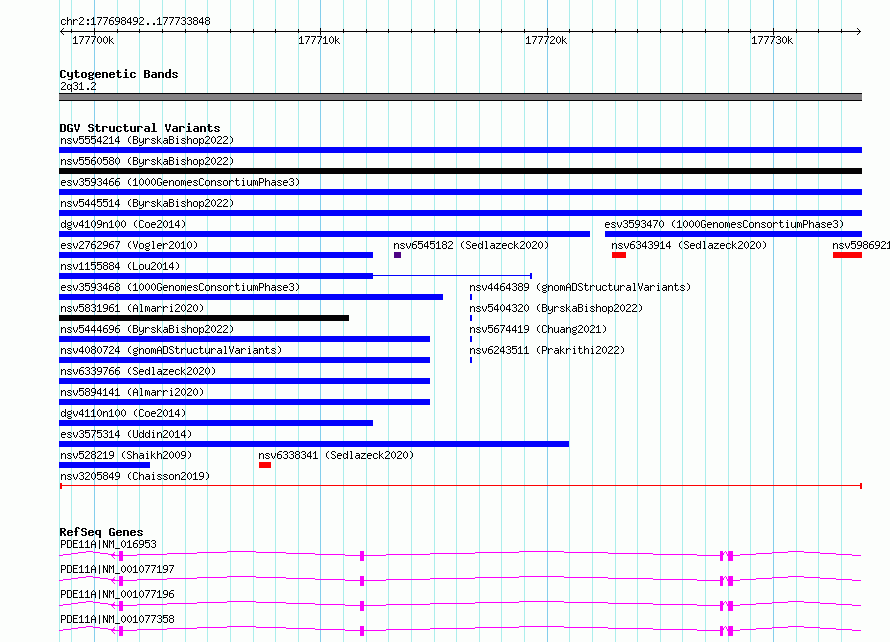Open the PDE11A|NM_001077358 transcript label
Screen dimensions: 890x642
117,619
